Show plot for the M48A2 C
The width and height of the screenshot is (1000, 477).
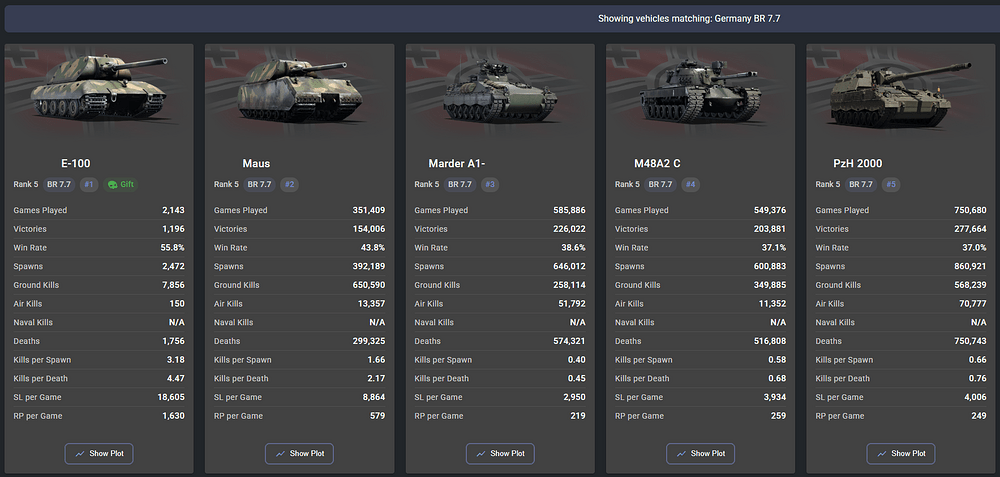coord(700,453)
